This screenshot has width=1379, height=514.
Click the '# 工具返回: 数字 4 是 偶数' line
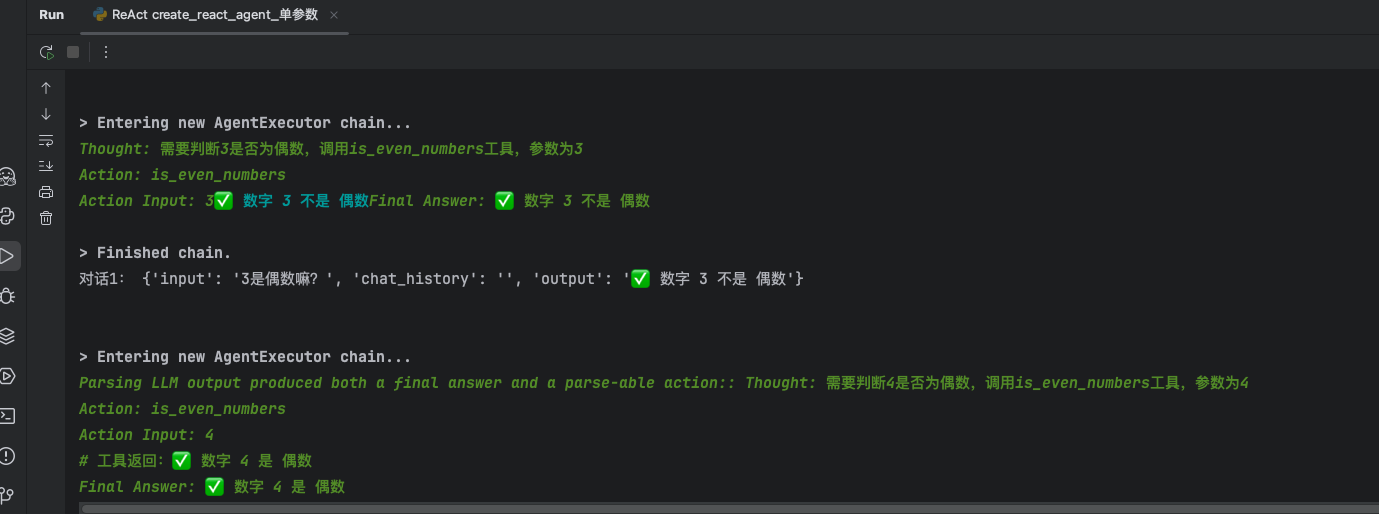(195, 461)
